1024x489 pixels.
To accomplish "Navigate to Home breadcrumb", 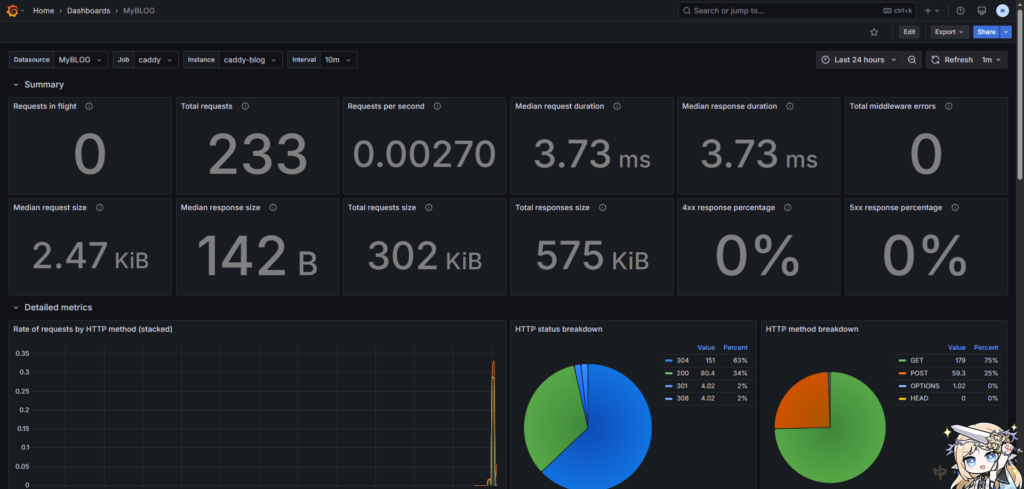I will [x=43, y=10].
